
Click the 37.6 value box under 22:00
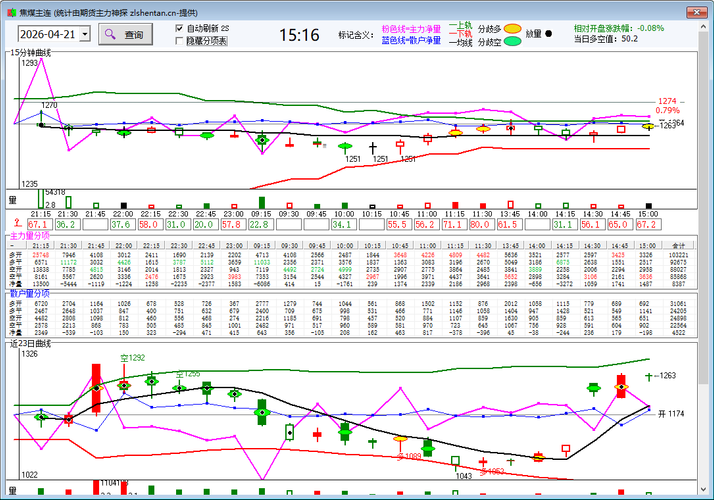(122, 224)
